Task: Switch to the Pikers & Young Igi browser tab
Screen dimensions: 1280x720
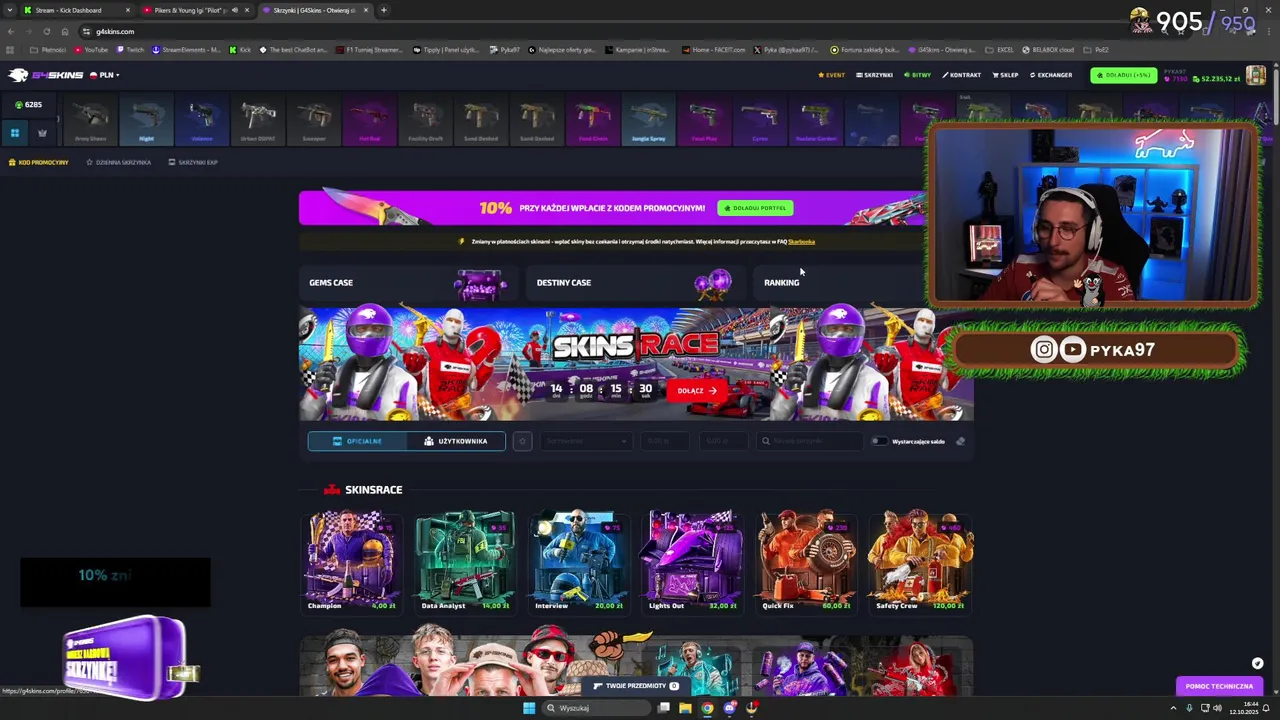Action: tap(195, 10)
